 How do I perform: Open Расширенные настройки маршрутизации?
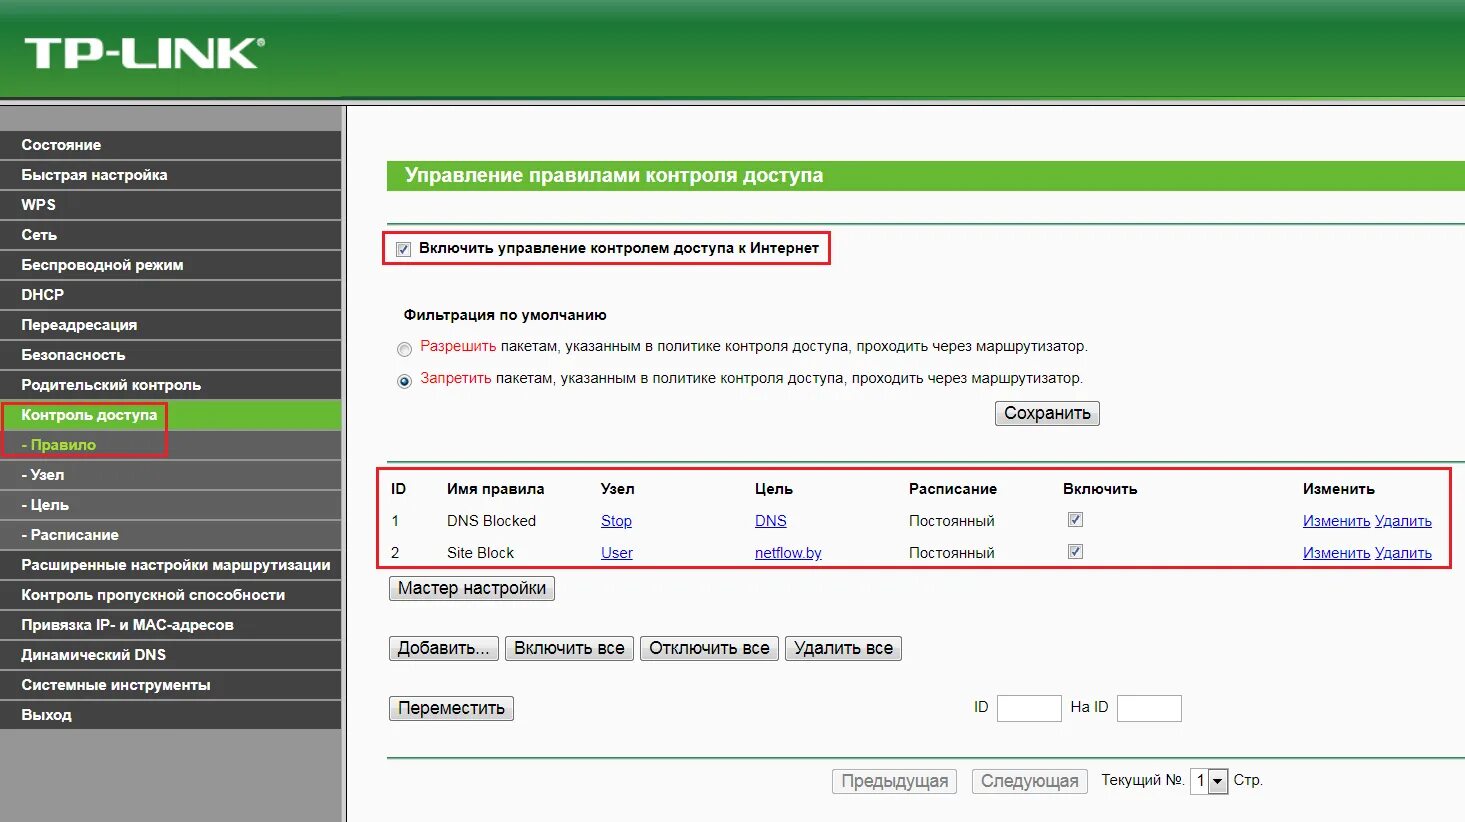point(170,565)
